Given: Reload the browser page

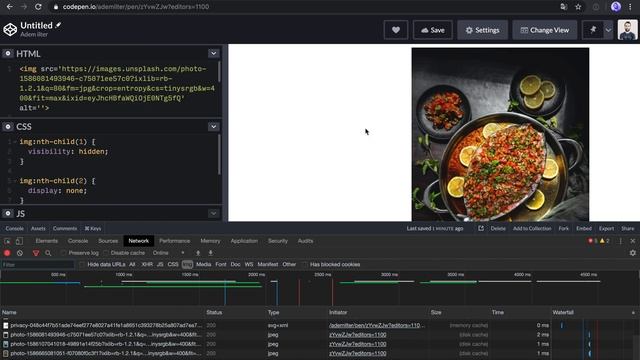Looking at the screenshot, I should [x=38, y=7].
